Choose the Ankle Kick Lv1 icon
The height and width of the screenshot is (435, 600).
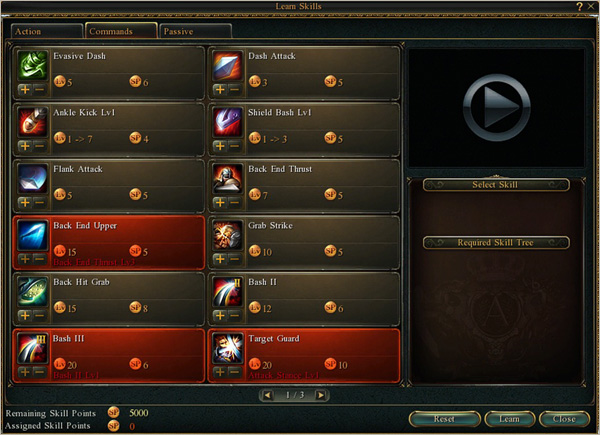(x=33, y=122)
